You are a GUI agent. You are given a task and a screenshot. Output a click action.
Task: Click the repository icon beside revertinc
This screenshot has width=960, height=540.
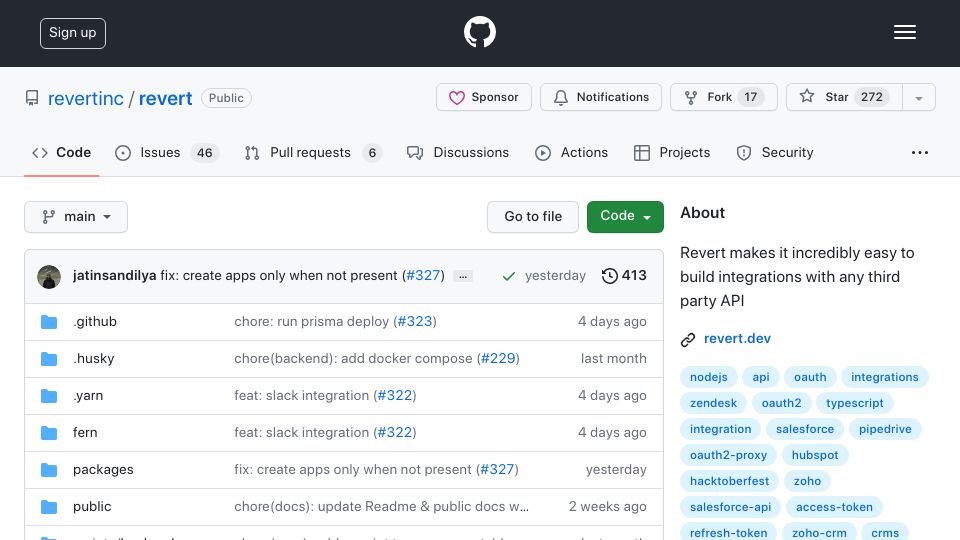coord(32,98)
